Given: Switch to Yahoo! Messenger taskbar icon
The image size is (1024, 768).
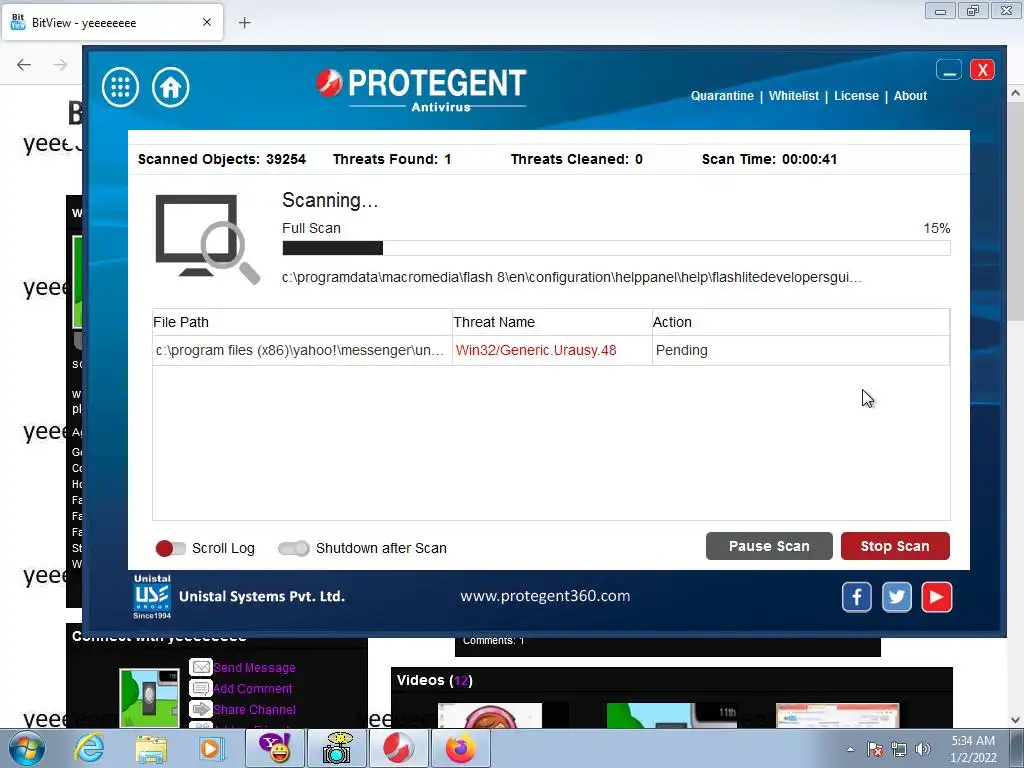Looking at the screenshot, I should coord(275,748).
